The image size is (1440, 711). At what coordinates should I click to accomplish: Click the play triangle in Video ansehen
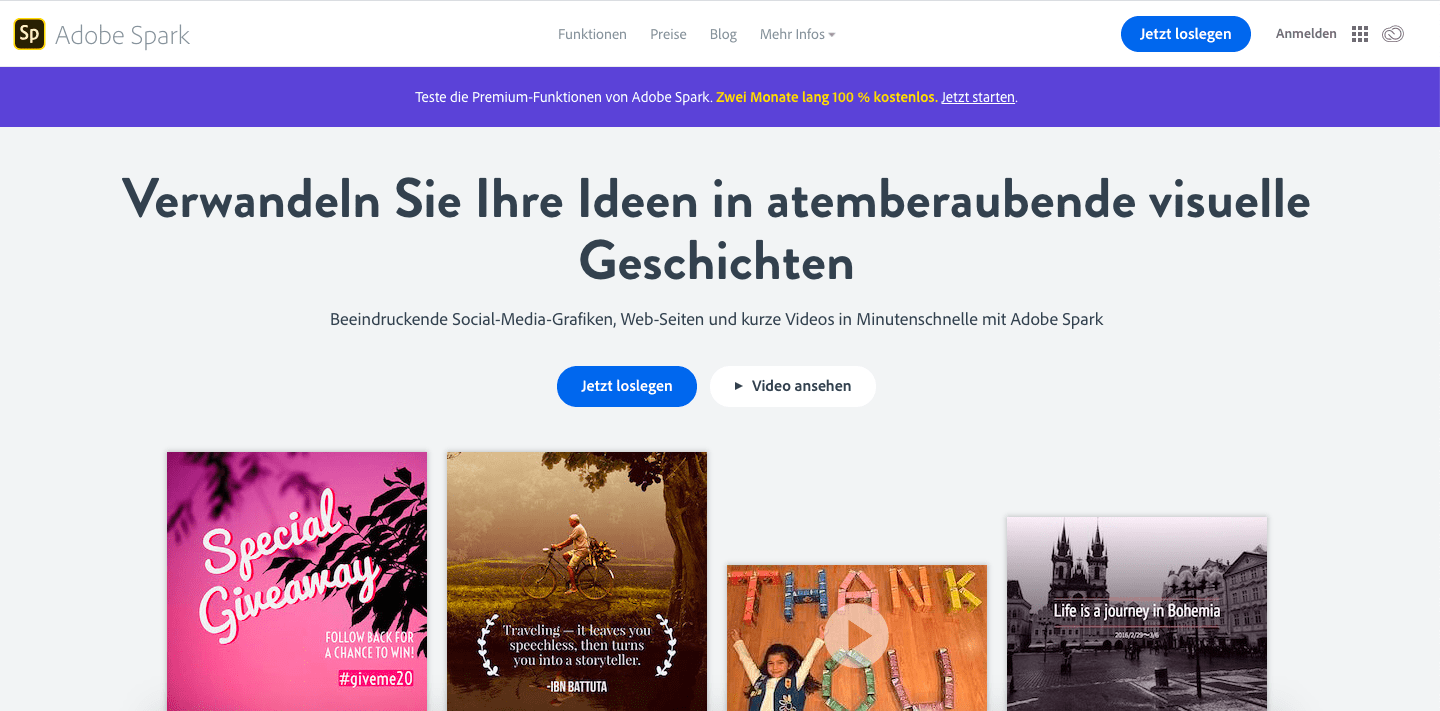click(738, 386)
